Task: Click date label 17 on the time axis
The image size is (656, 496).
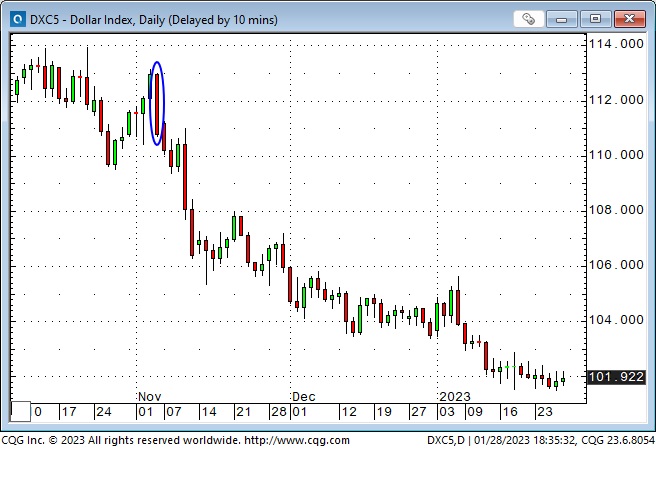Action: coord(69,412)
